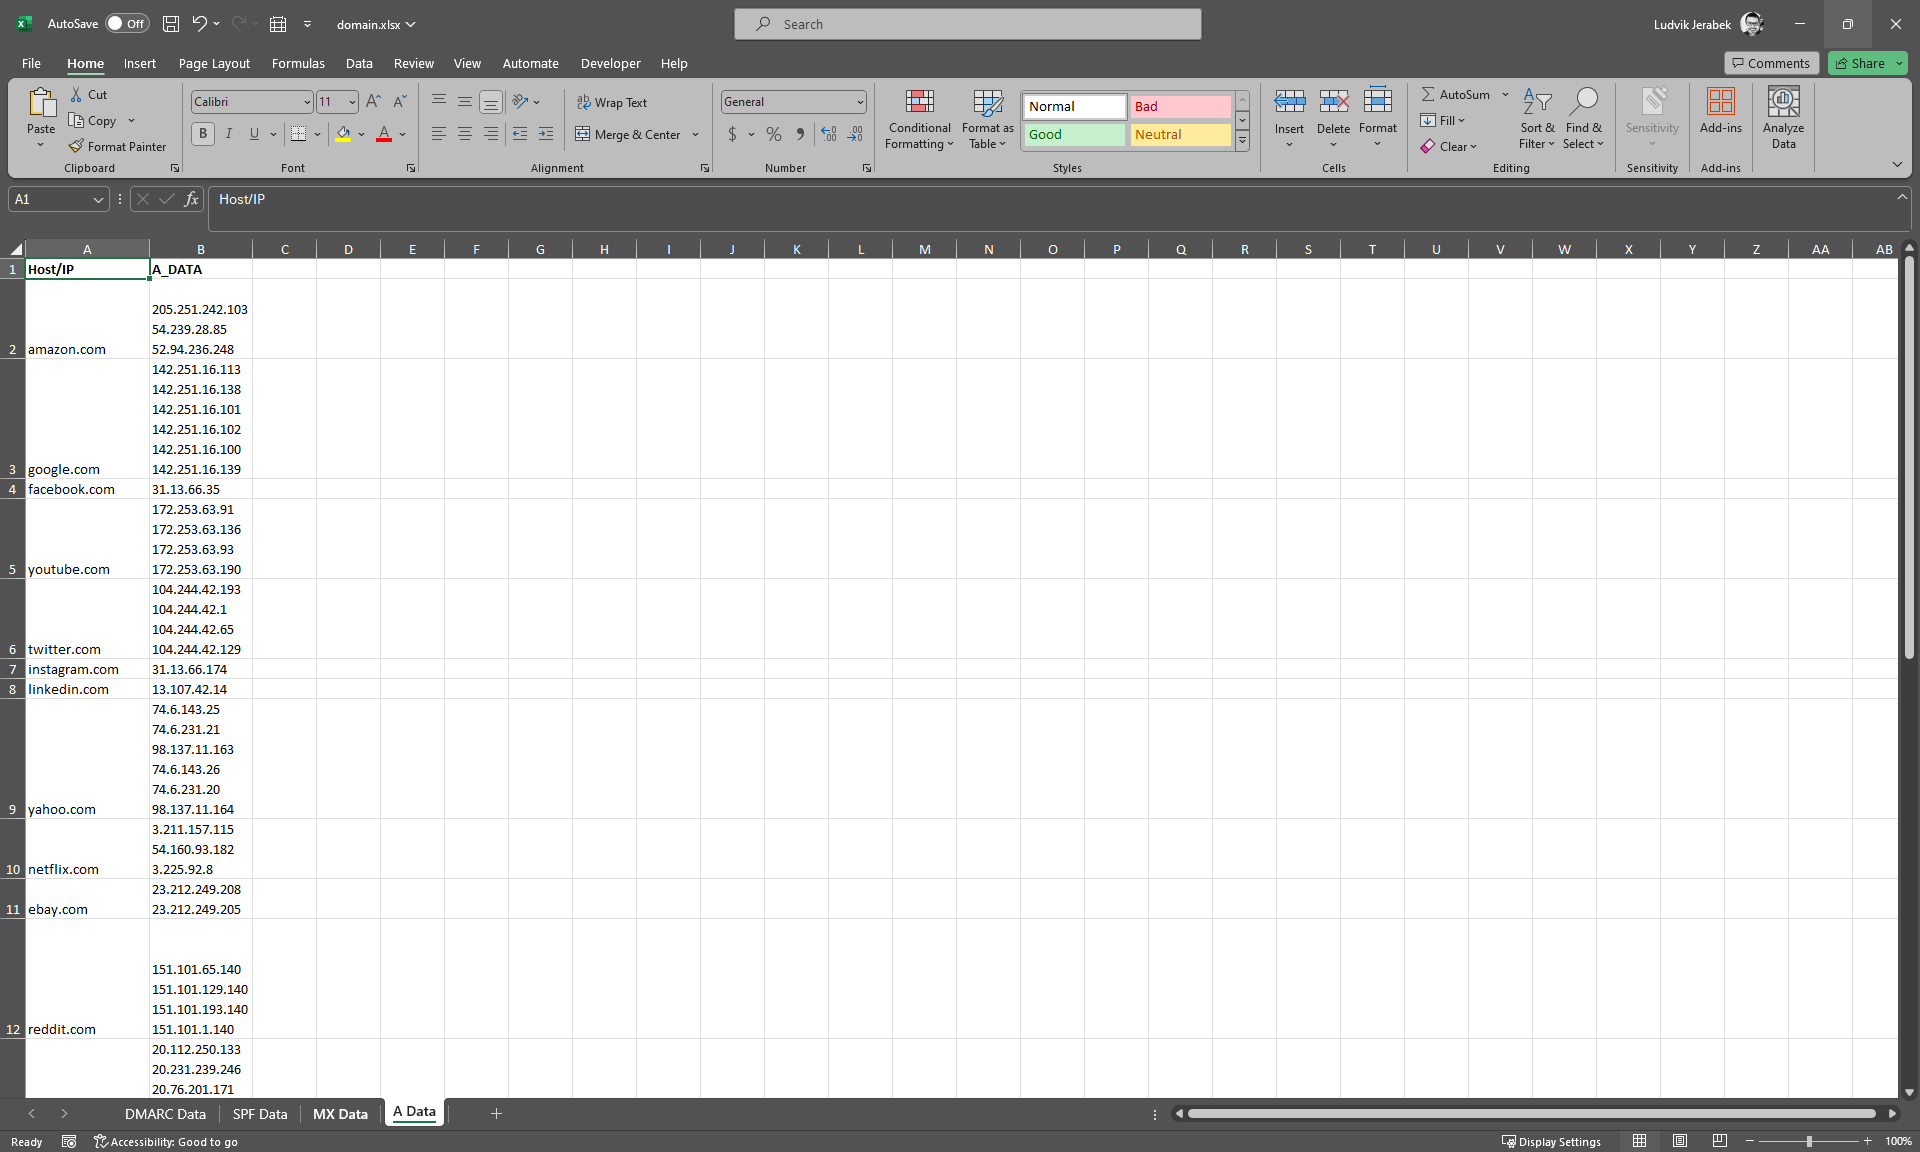Click the red Font Color swatch

coord(384,134)
